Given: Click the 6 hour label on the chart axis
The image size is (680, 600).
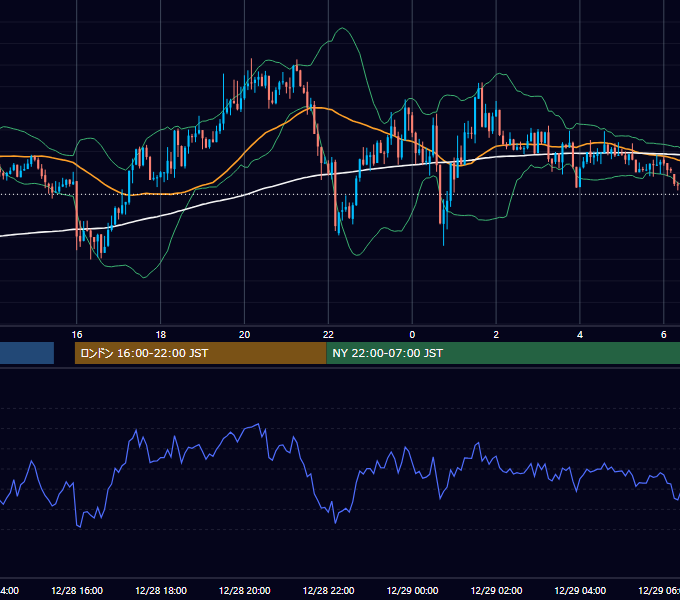Looking at the screenshot, I should click(x=664, y=335).
